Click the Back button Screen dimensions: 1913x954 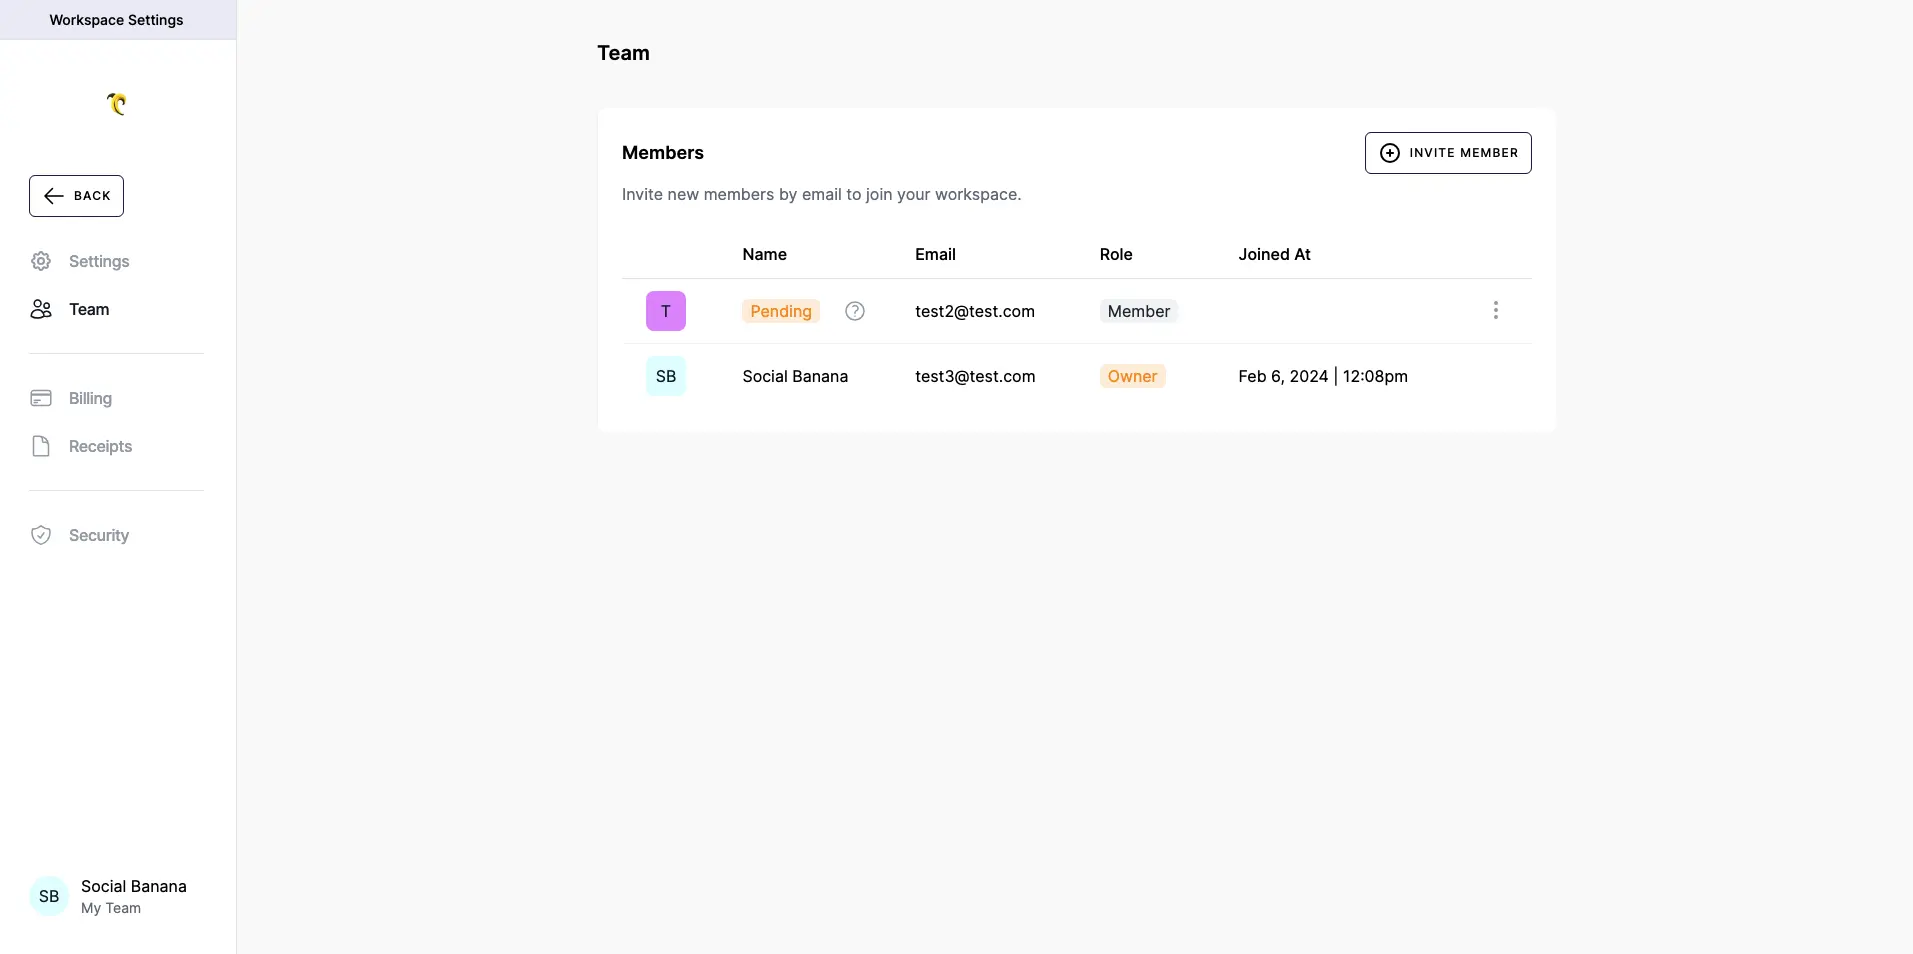pos(76,196)
